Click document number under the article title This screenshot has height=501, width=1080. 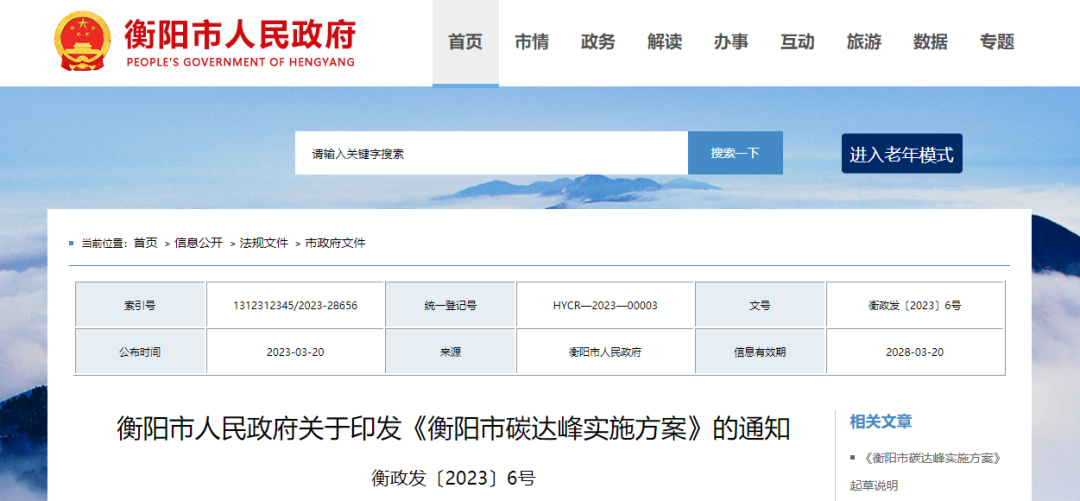pyautogui.click(x=453, y=478)
